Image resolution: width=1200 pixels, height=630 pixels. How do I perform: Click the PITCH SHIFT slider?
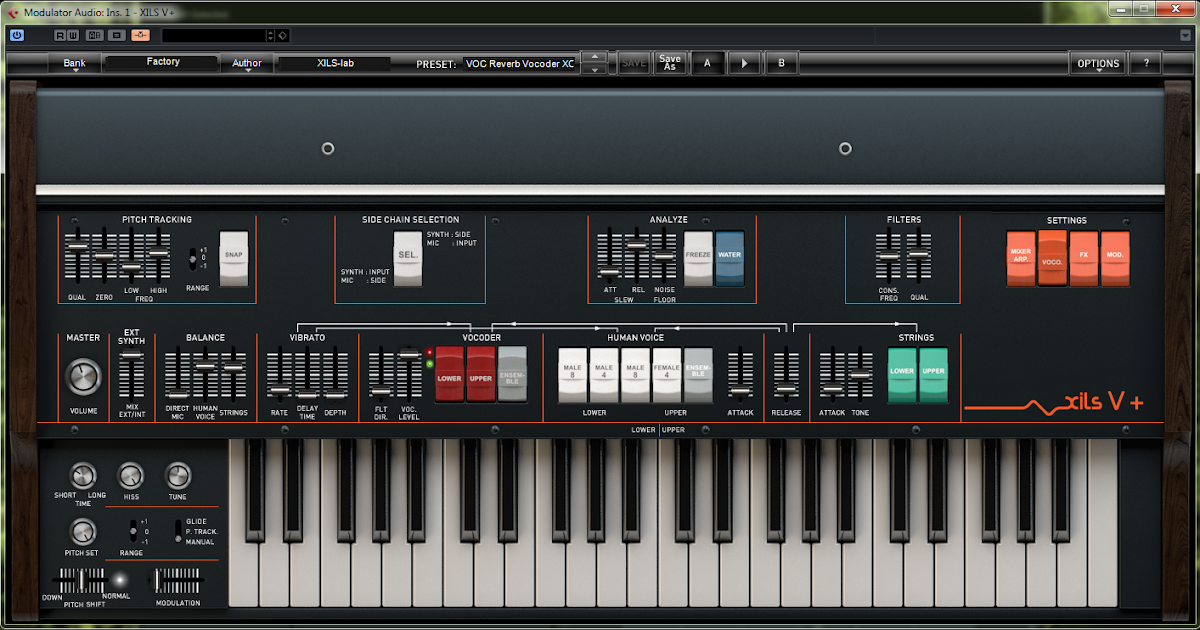pyautogui.click(x=79, y=580)
